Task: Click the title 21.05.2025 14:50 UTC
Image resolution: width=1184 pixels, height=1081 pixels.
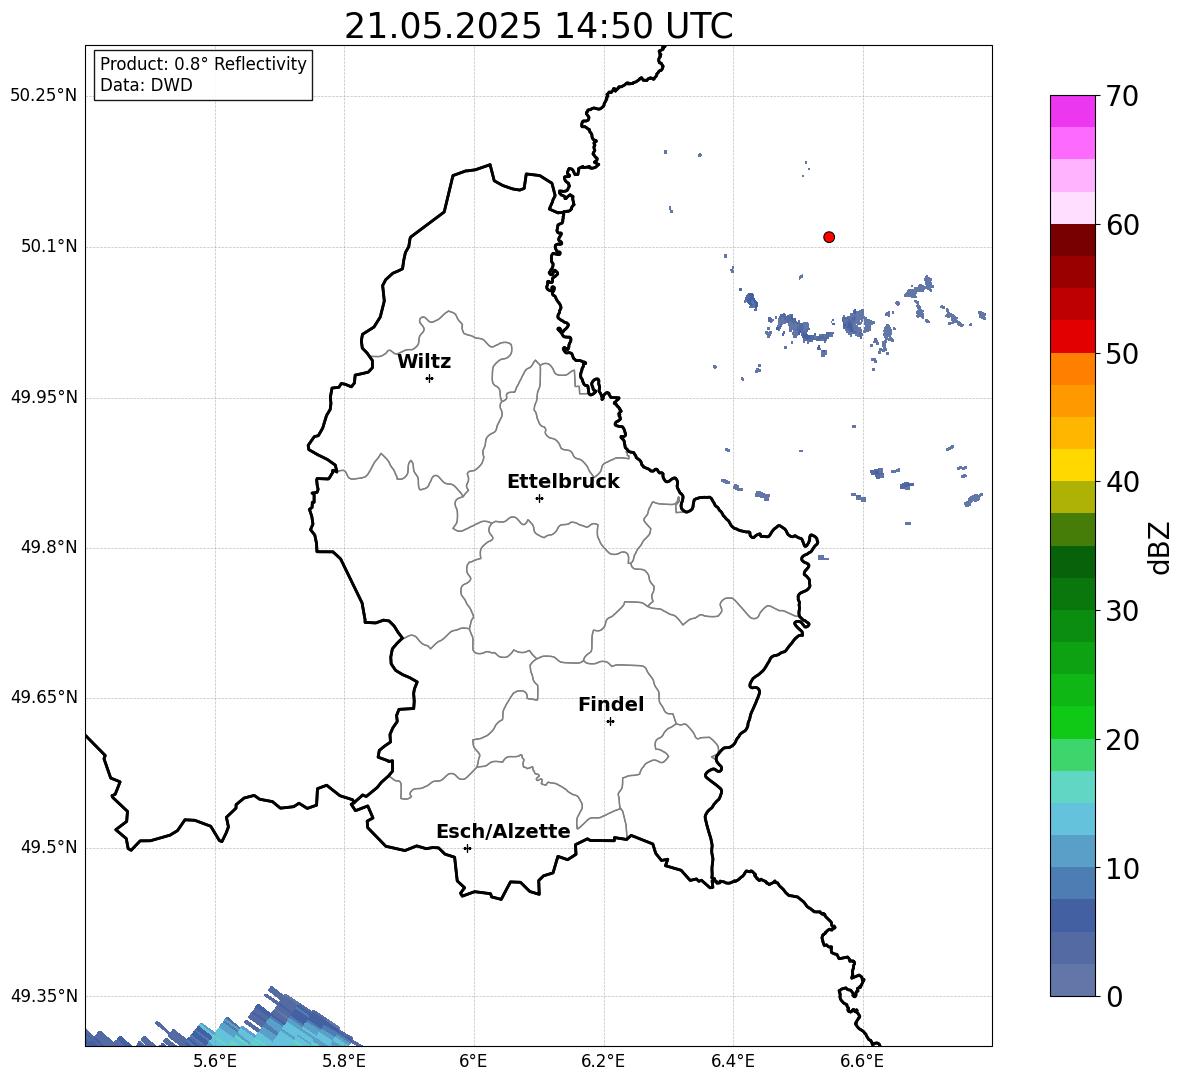Action: 538,26
